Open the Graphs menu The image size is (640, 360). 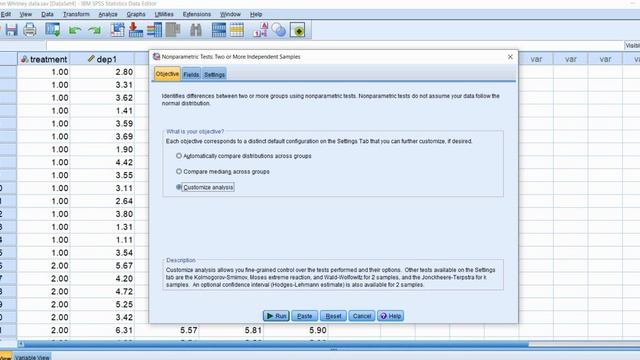(x=136, y=14)
